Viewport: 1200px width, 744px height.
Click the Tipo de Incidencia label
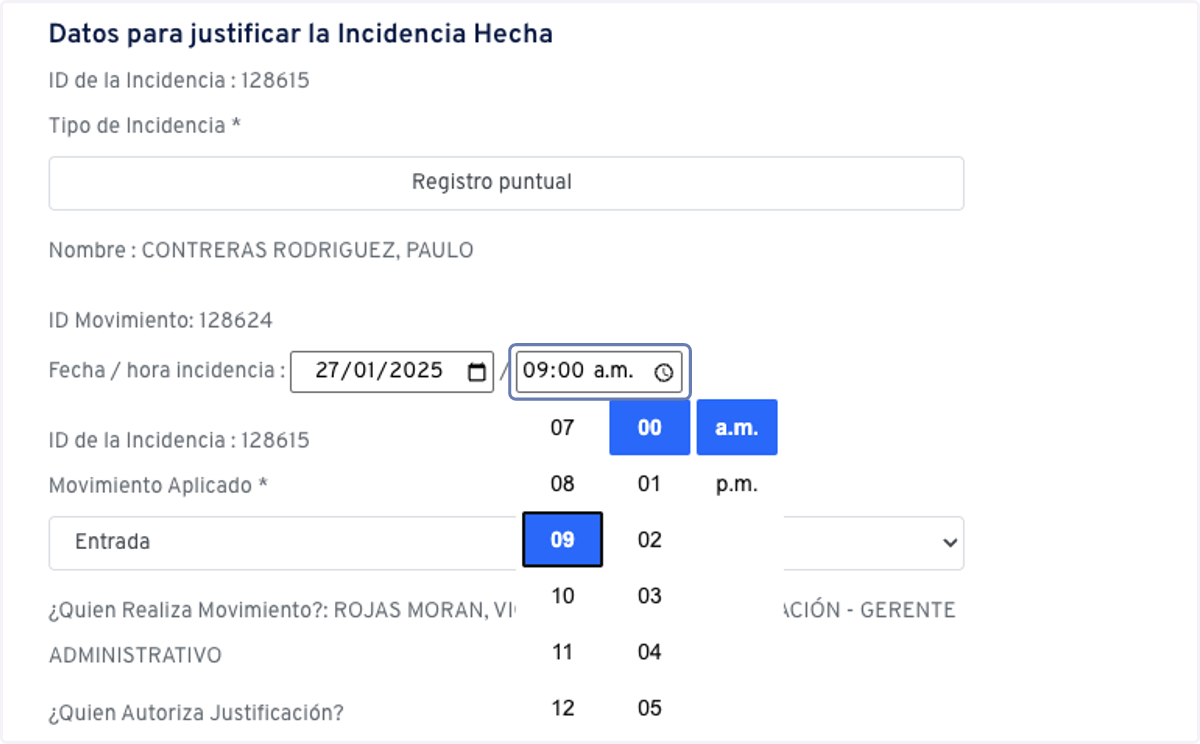145,125
